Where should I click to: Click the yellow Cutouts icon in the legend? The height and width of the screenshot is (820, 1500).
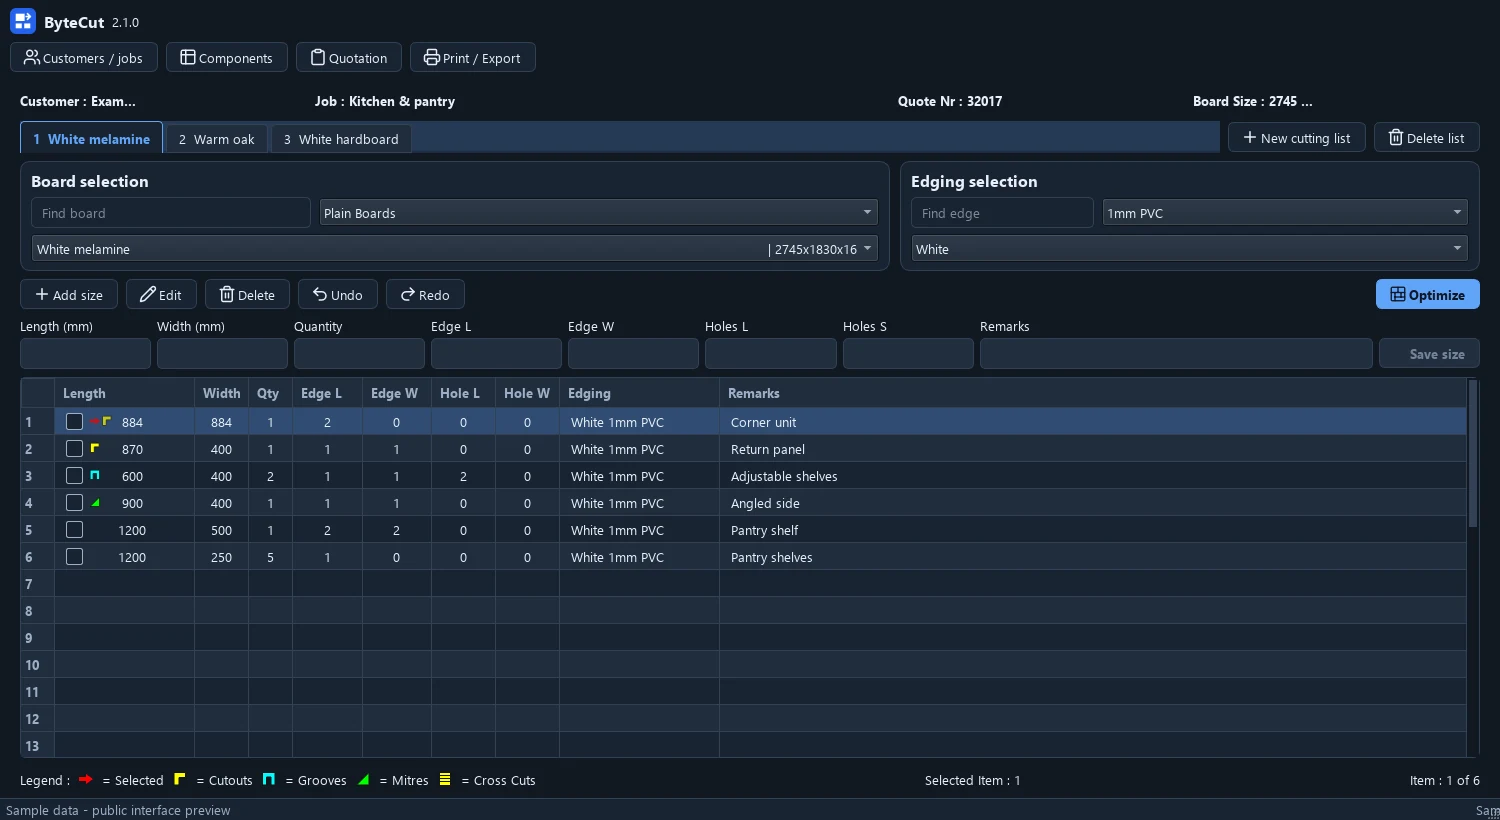(x=180, y=779)
